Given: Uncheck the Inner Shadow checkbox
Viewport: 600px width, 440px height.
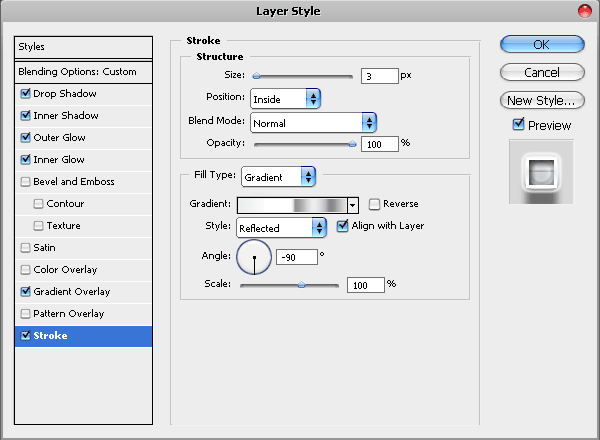Looking at the screenshot, I should click(x=26, y=116).
